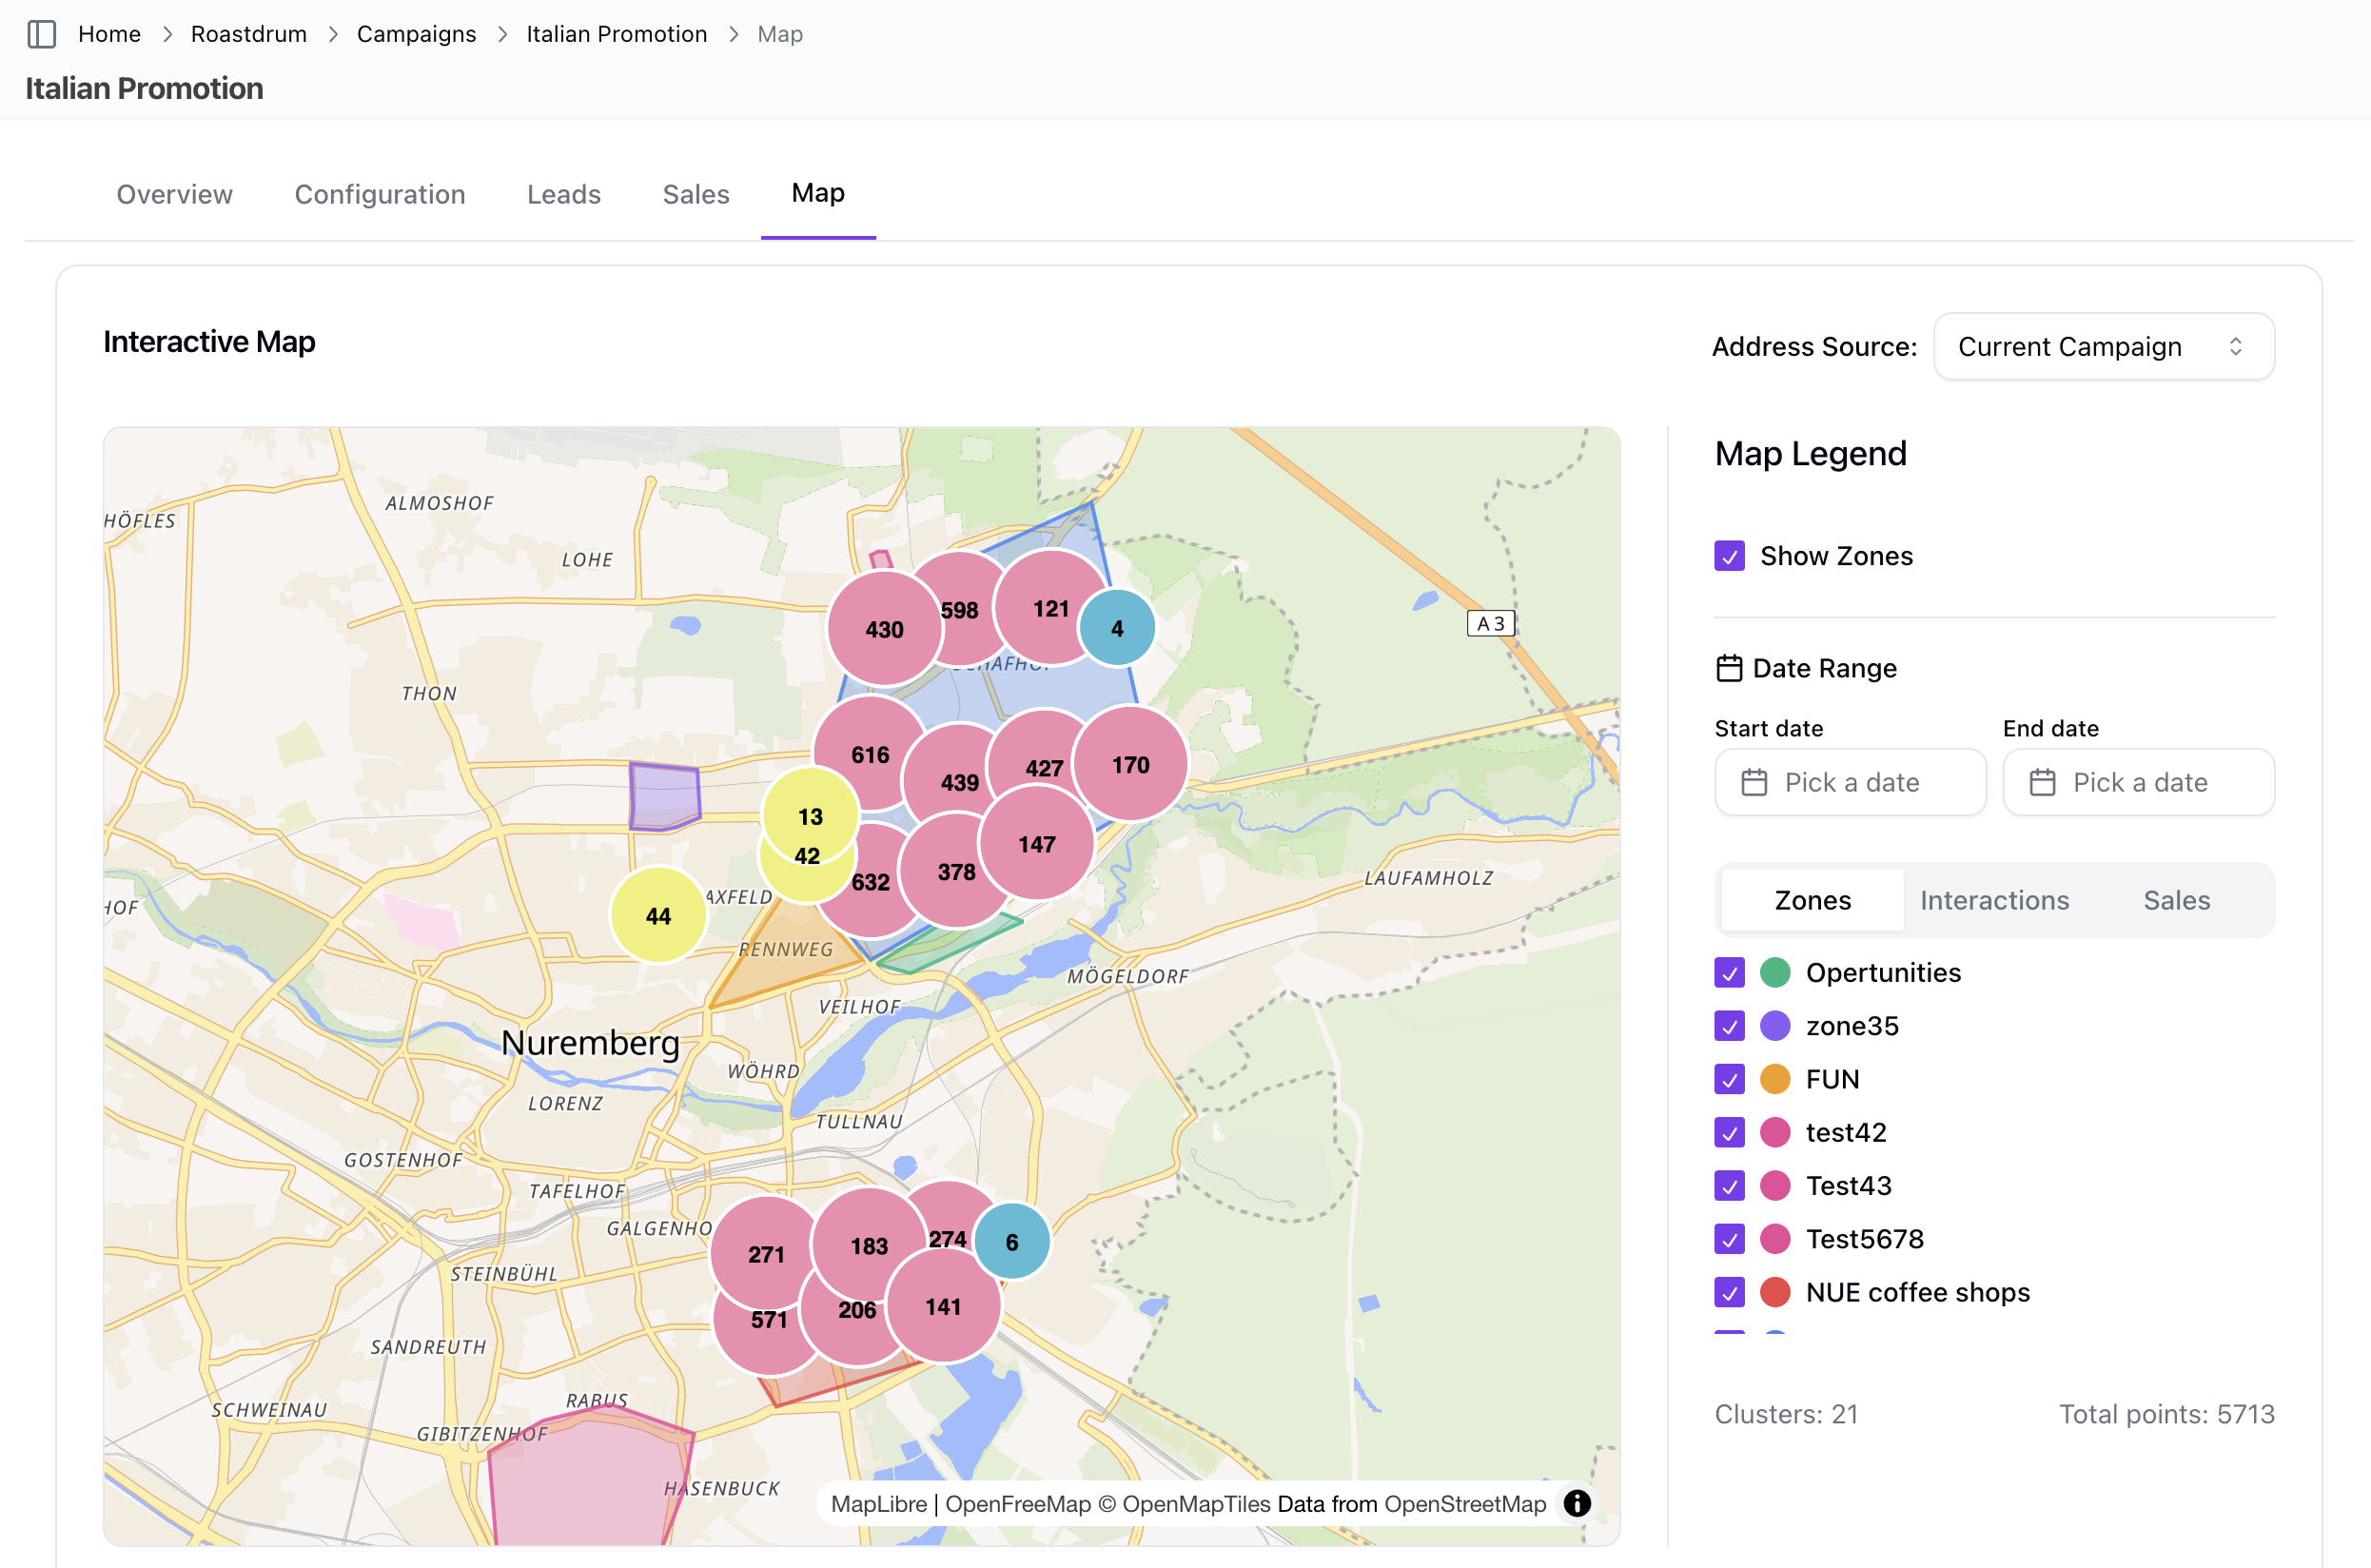Click the orange FUN zone color dot
The image size is (2371, 1568).
click(1775, 1079)
